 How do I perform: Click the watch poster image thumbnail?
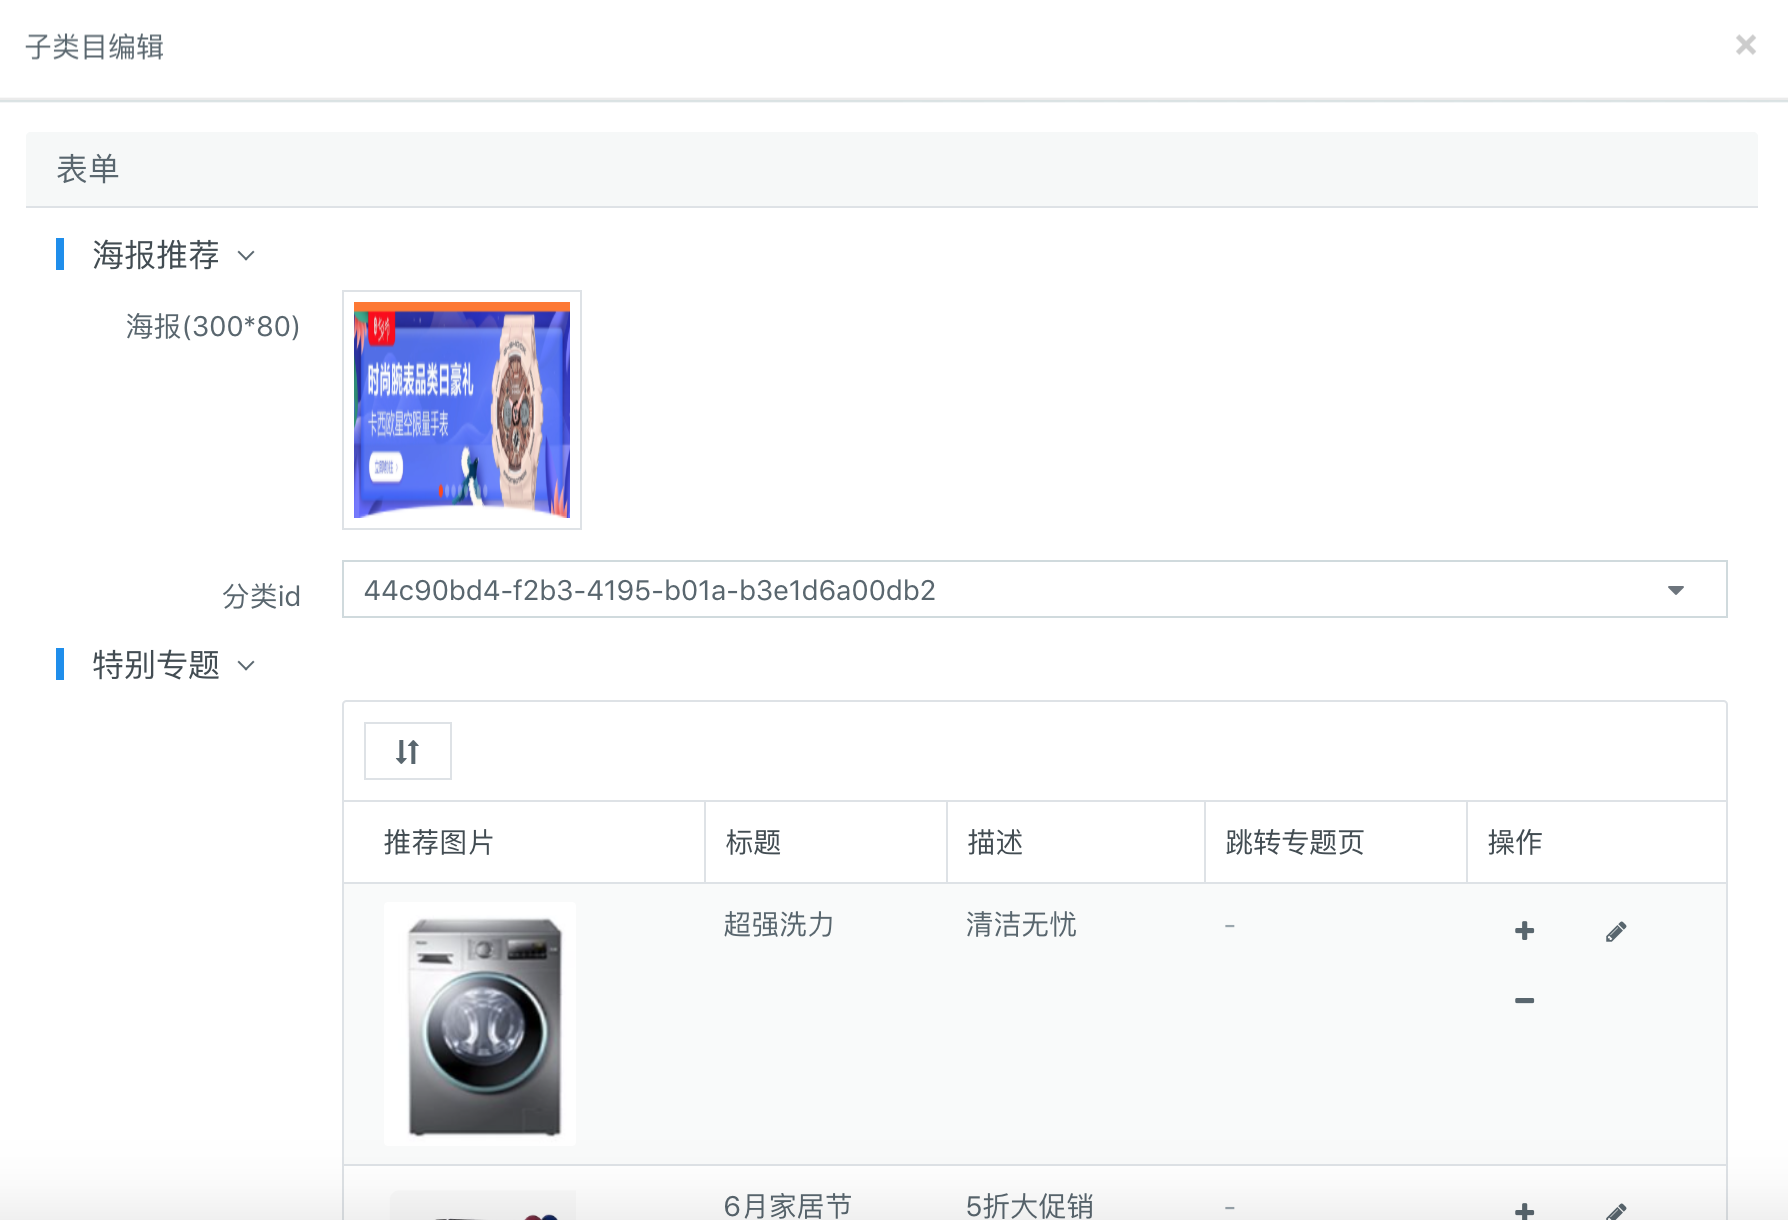coord(461,410)
